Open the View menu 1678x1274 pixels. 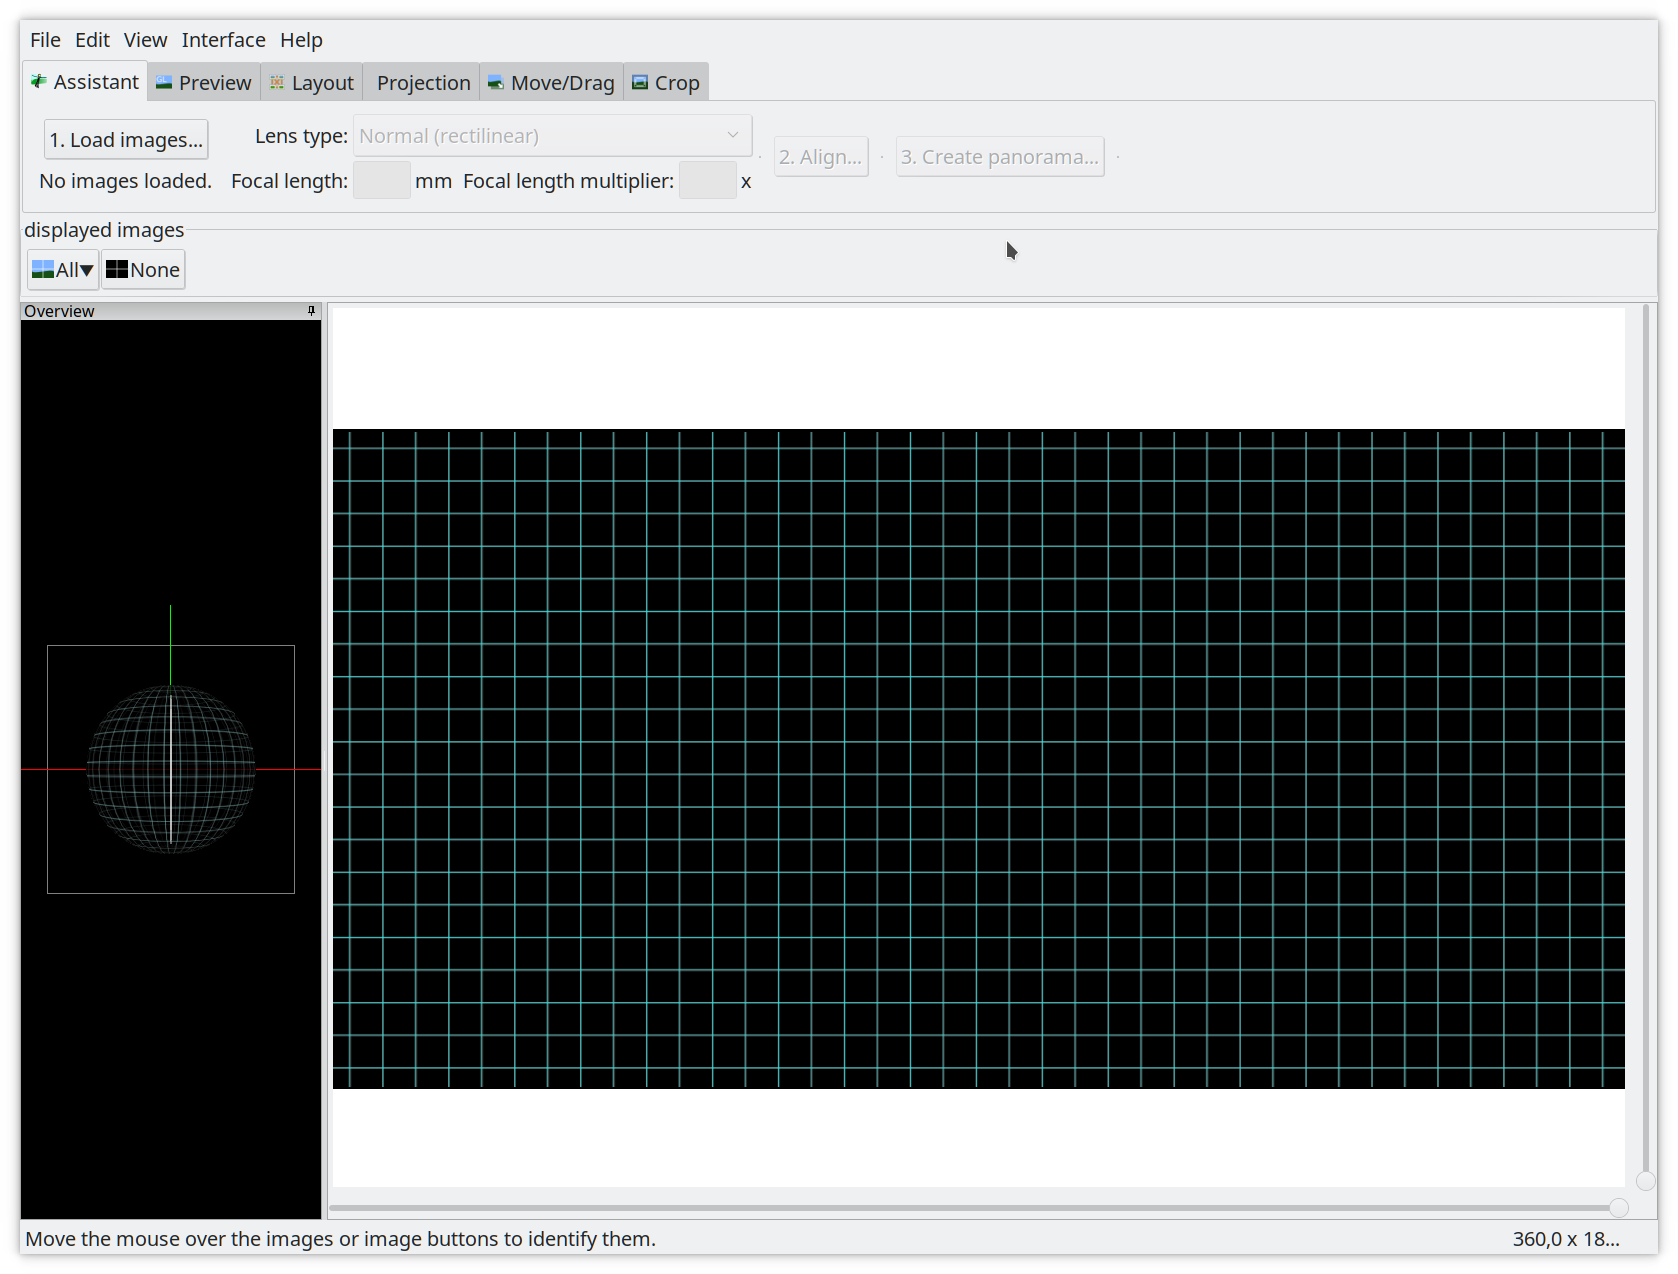[145, 40]
